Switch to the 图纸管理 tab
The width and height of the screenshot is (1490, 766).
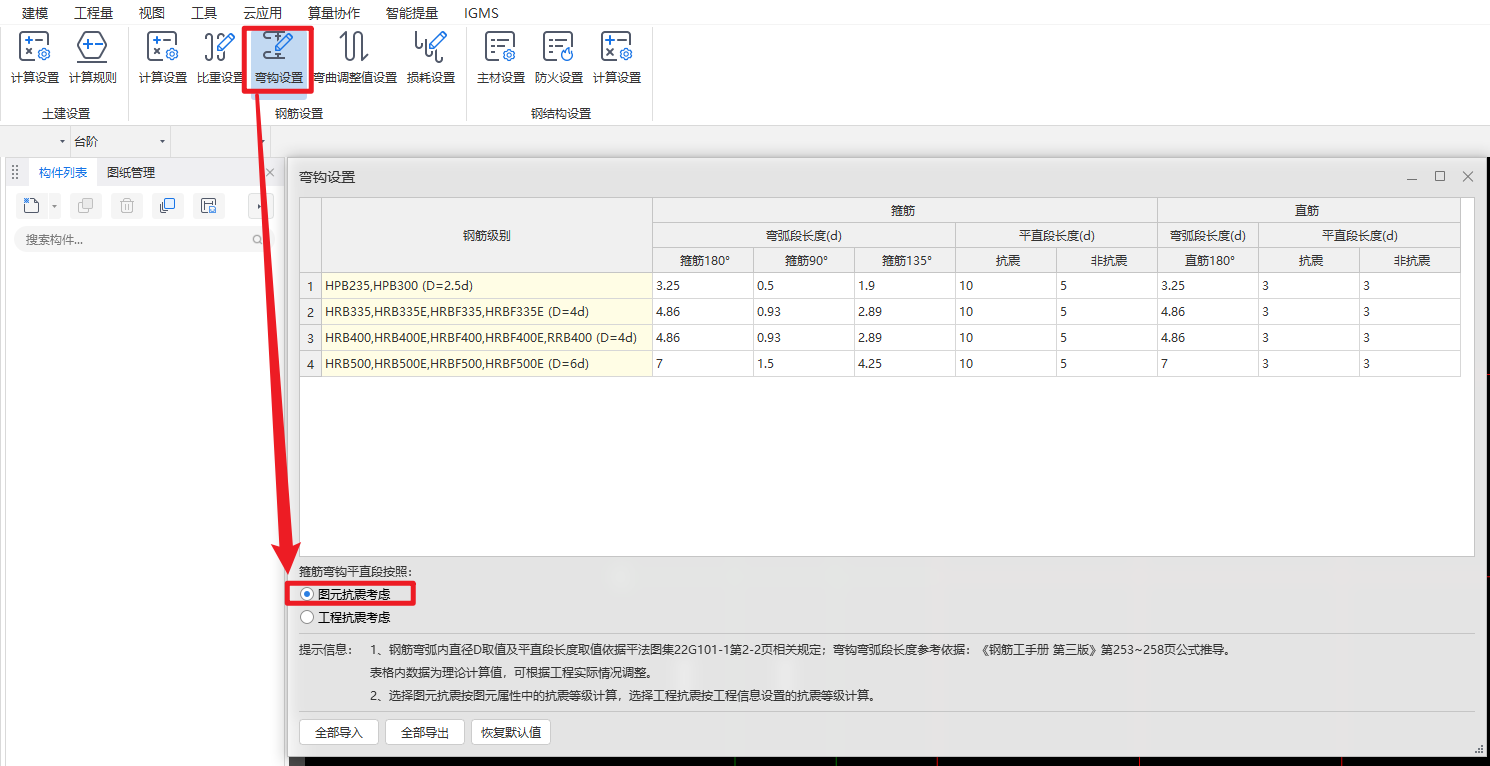[x=131, y=173]
